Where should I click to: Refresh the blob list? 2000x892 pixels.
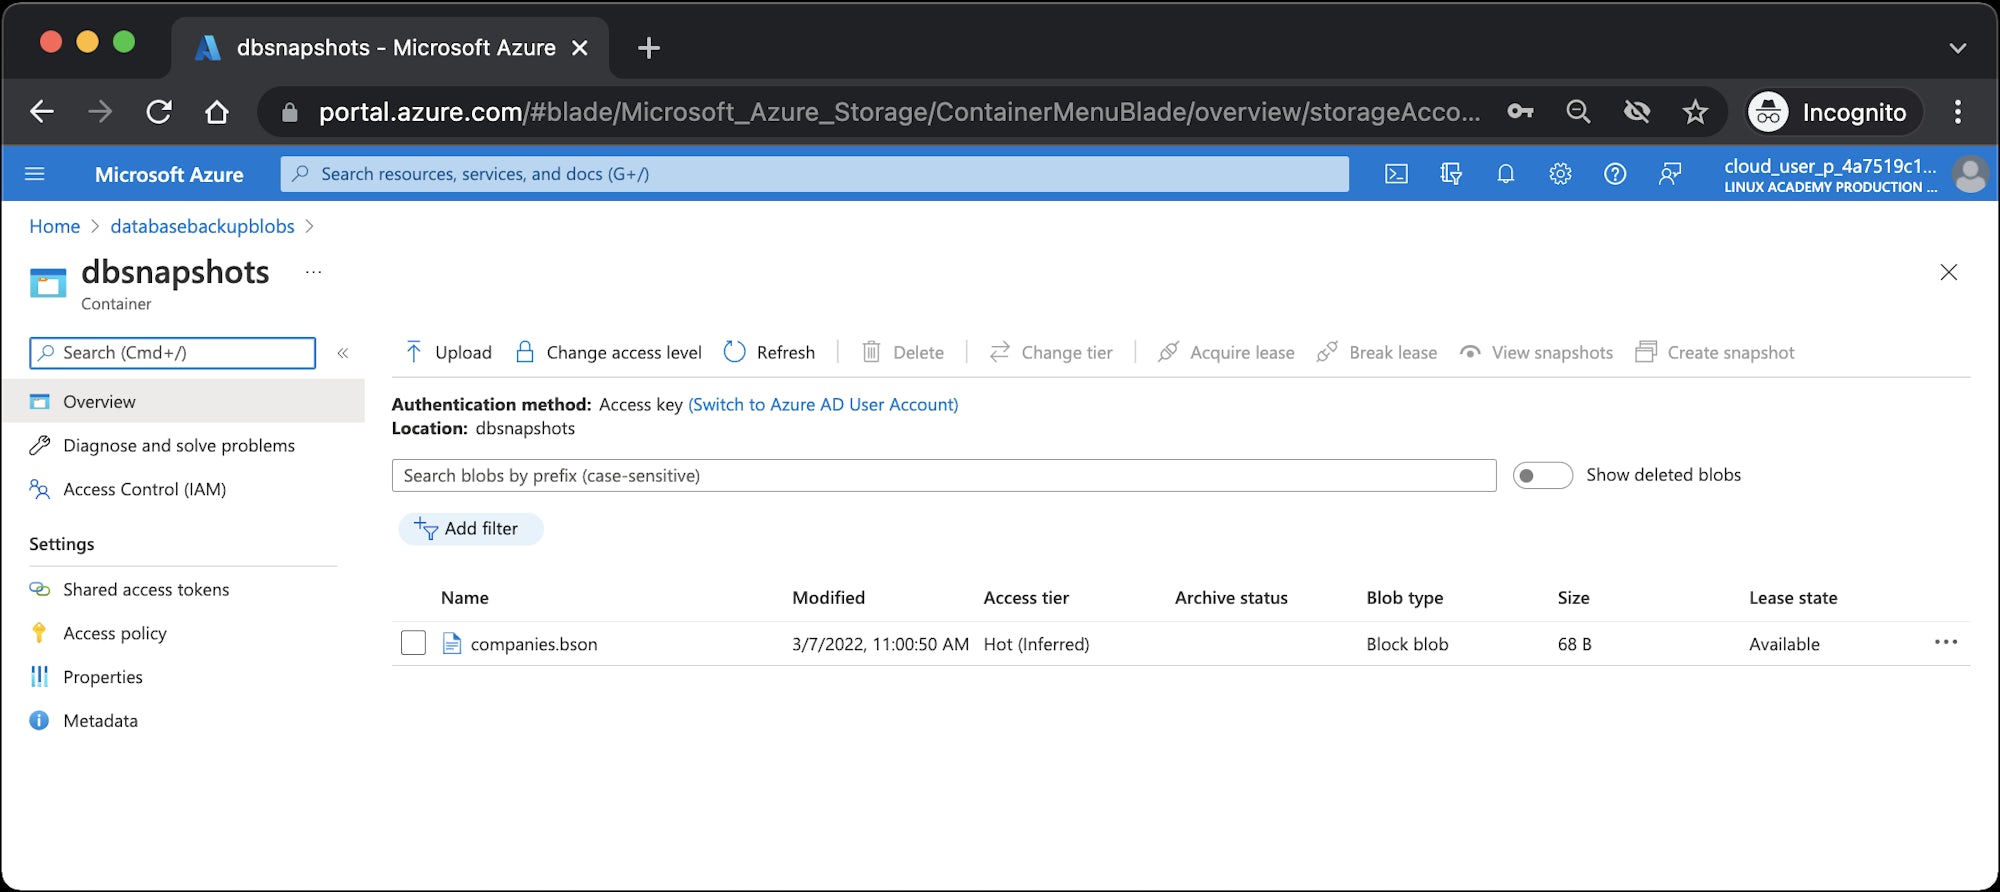tap(769, 352)
